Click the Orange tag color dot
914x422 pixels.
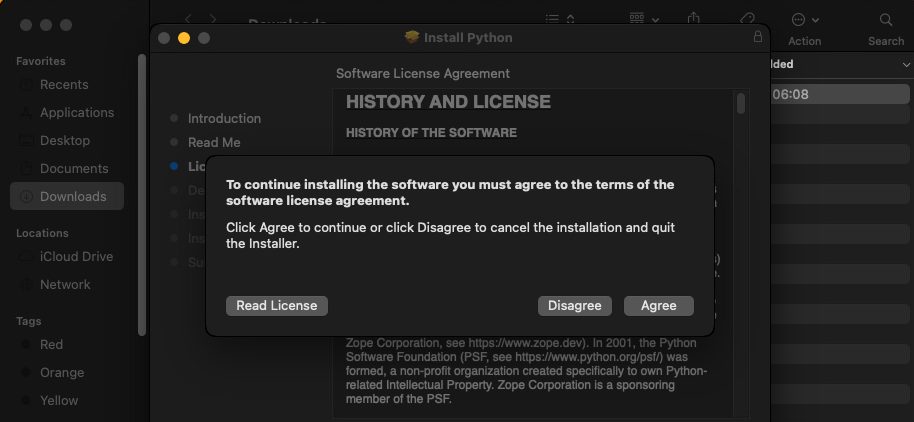26,372
